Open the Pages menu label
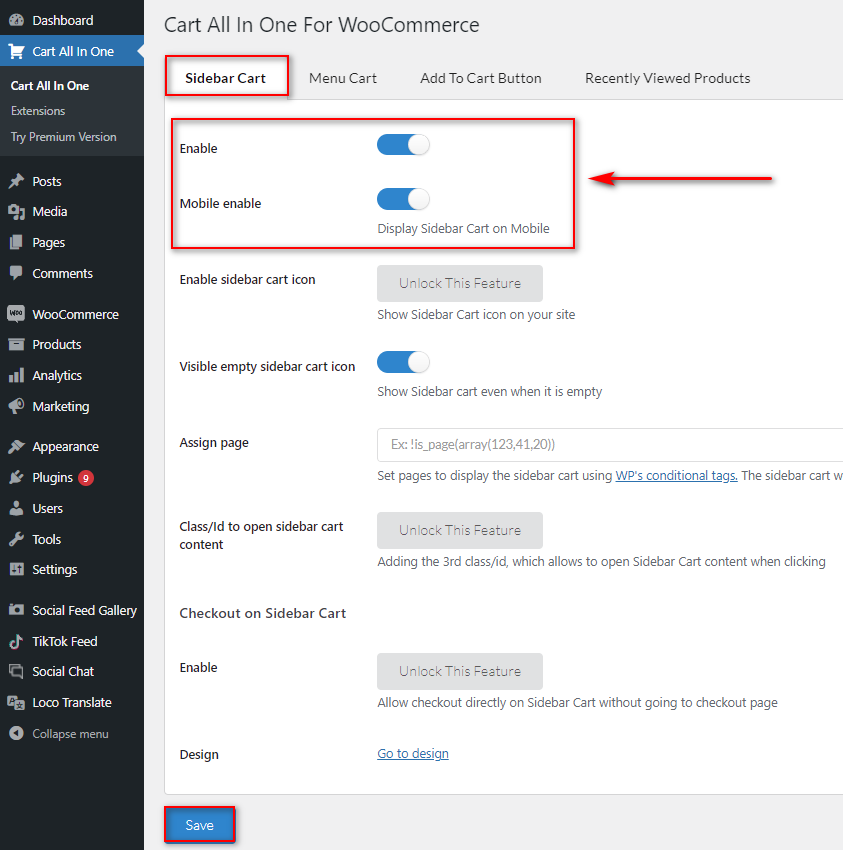The image size is (843, 850). pyautogui.click(x=48, y=243)
